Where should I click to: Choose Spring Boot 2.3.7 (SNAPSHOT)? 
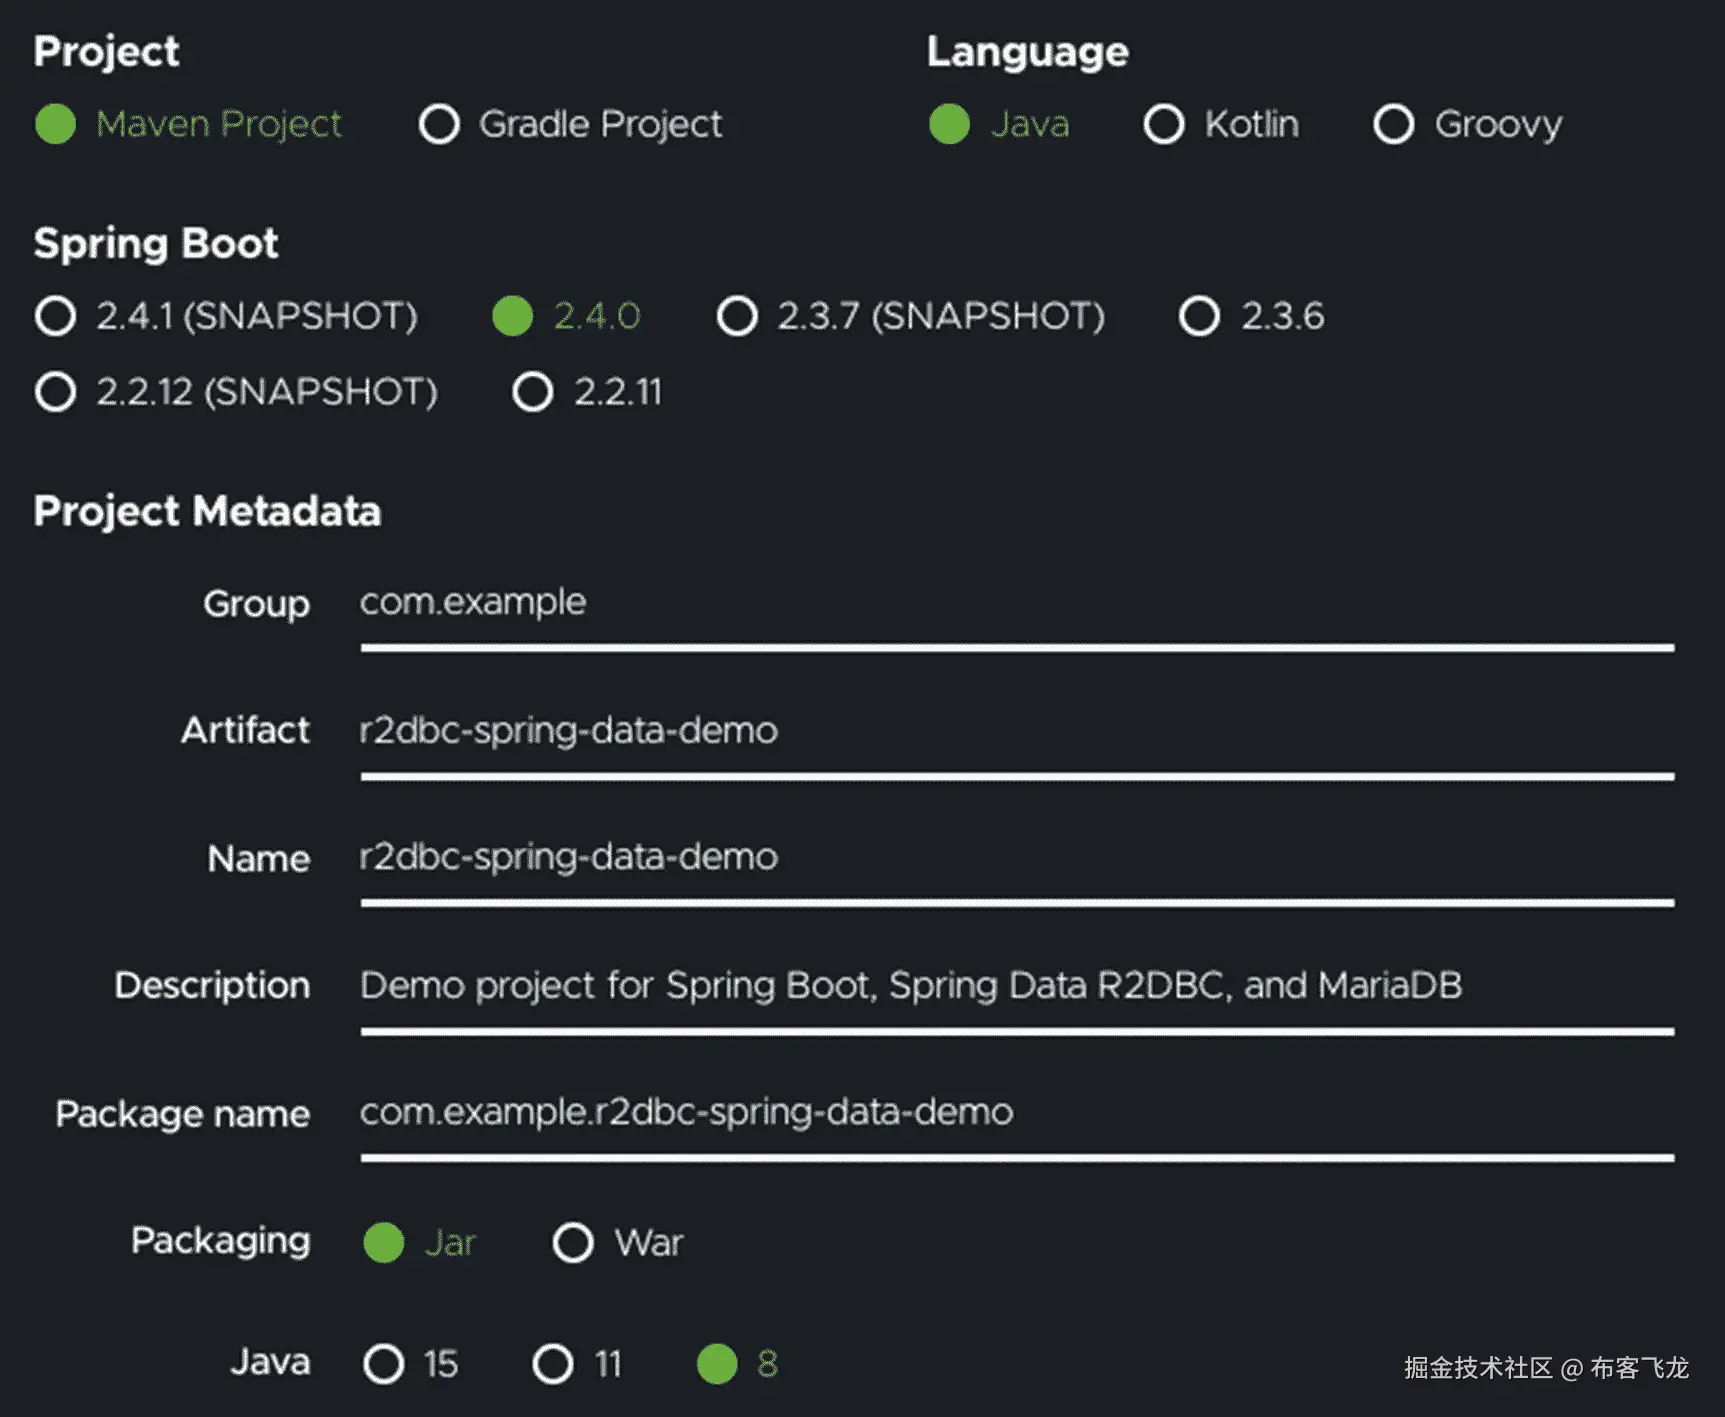(x=738, y=316)
